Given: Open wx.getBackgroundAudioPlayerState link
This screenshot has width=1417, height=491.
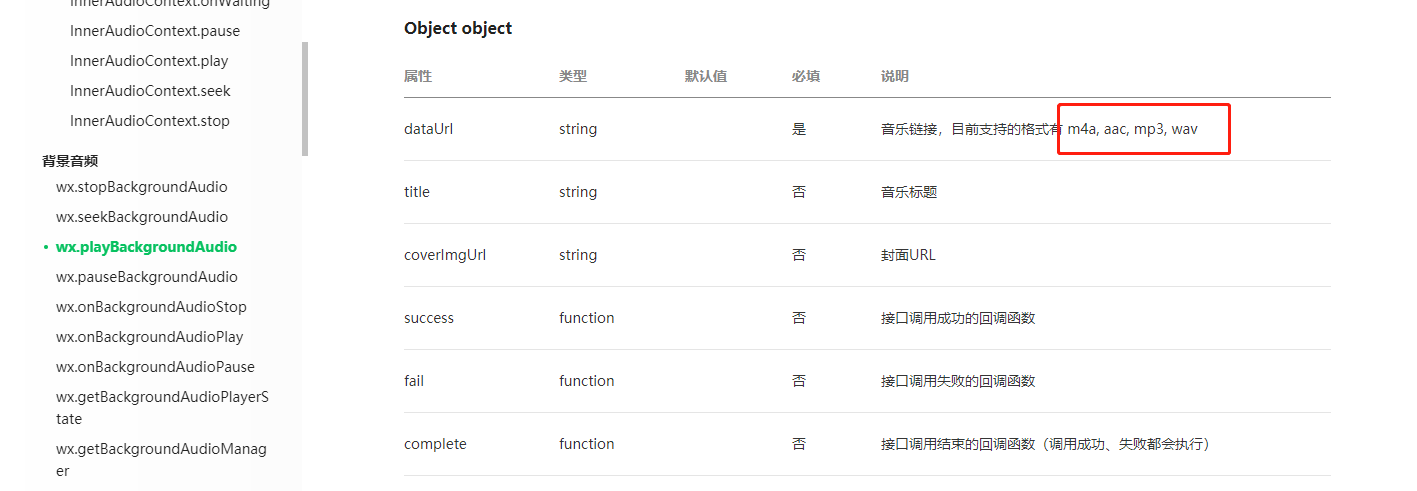Looking at the screenshot, I should (x=162, y=408).
